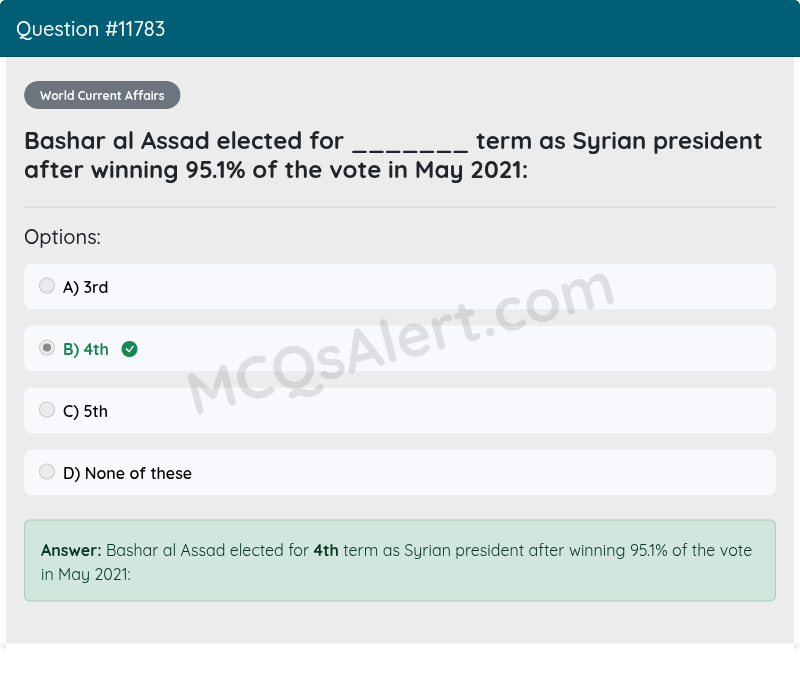
Task: Select radio button for option D) None of these
Action: (47, 471)
